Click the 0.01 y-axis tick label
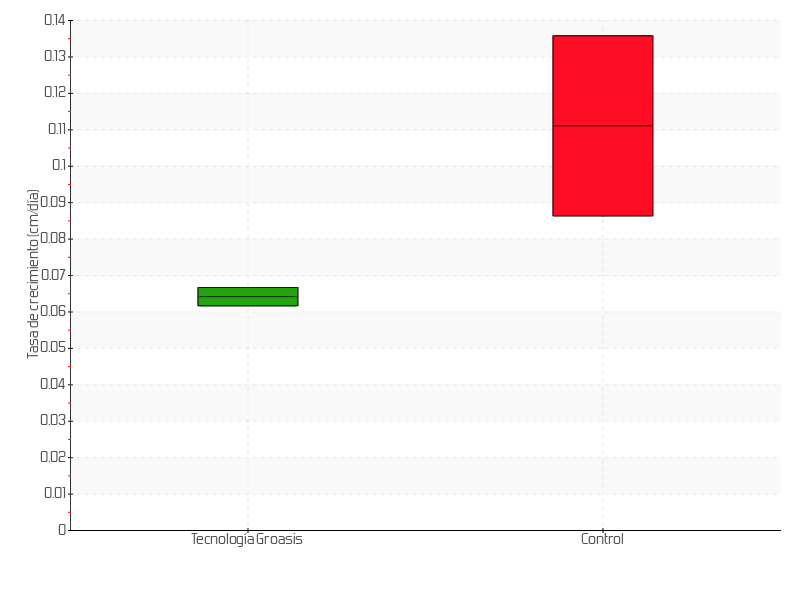Viewport: 800px width, 600px height. pyautogui.click(x=54, y=493)
